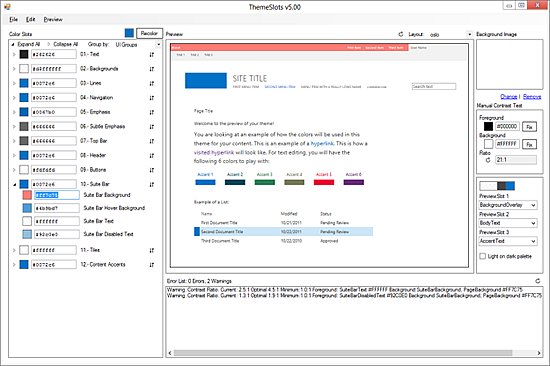The height and width of the screenshot is (366, 550).
Task: Click the 06-Subtle Emphasis hex value field
Action: coord(54,127)
